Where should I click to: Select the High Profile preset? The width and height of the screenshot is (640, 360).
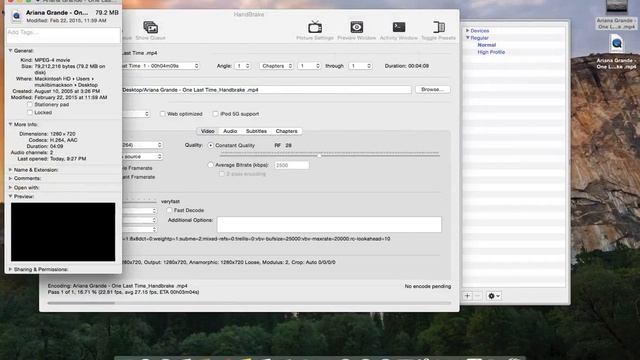click(491, 52)
